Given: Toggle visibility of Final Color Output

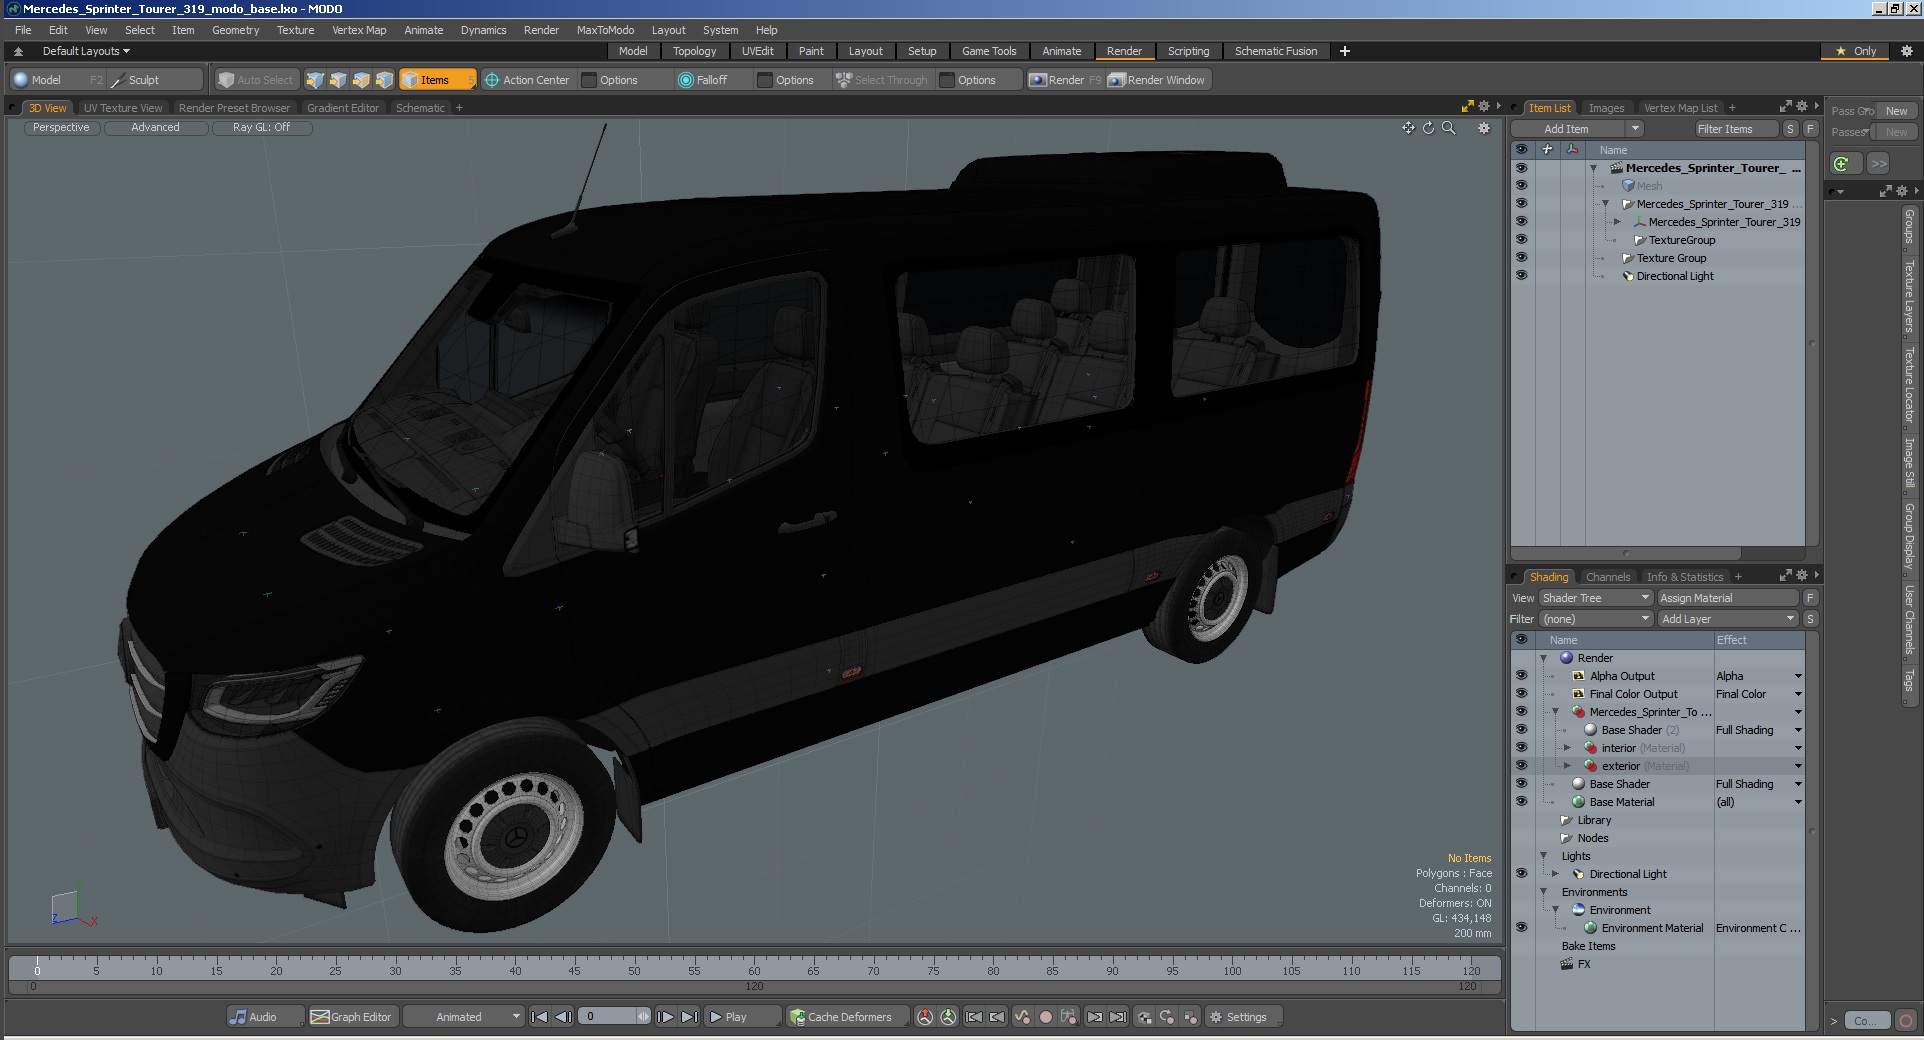Looking at the screenshot, I should point(1521,694).
